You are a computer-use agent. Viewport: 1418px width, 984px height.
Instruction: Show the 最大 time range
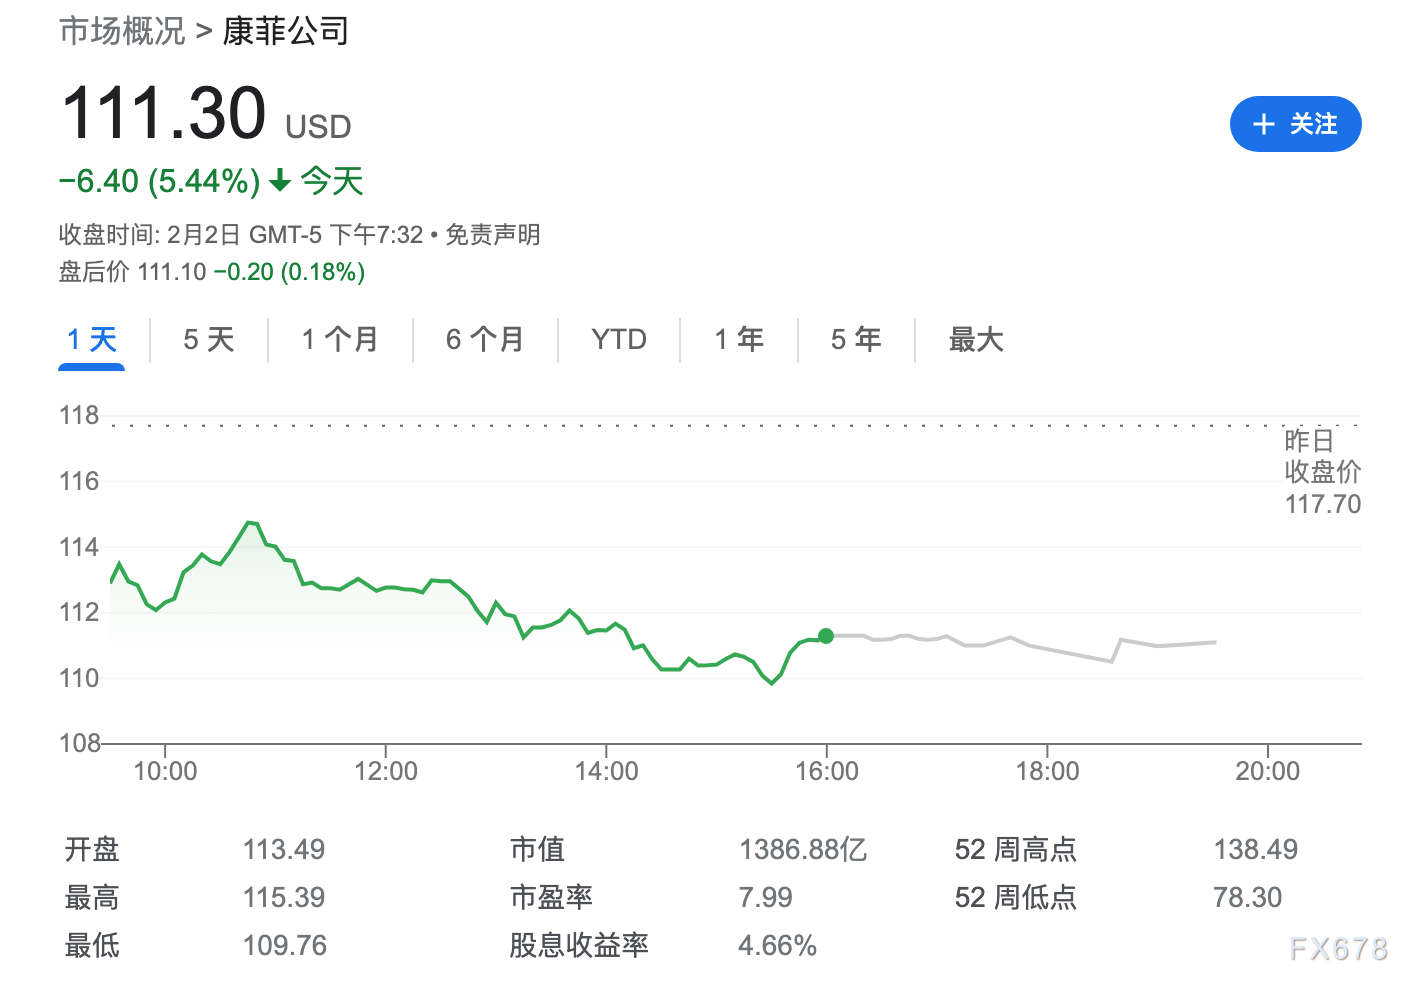coord(975,340)
